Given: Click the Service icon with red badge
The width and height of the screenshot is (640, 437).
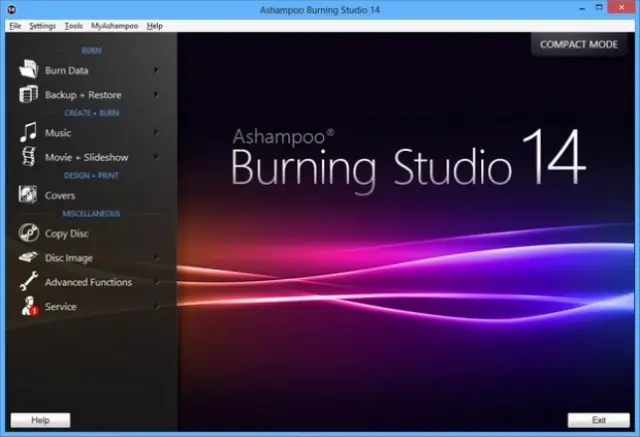Looking at the screenshot, I should tap(27, 307).
